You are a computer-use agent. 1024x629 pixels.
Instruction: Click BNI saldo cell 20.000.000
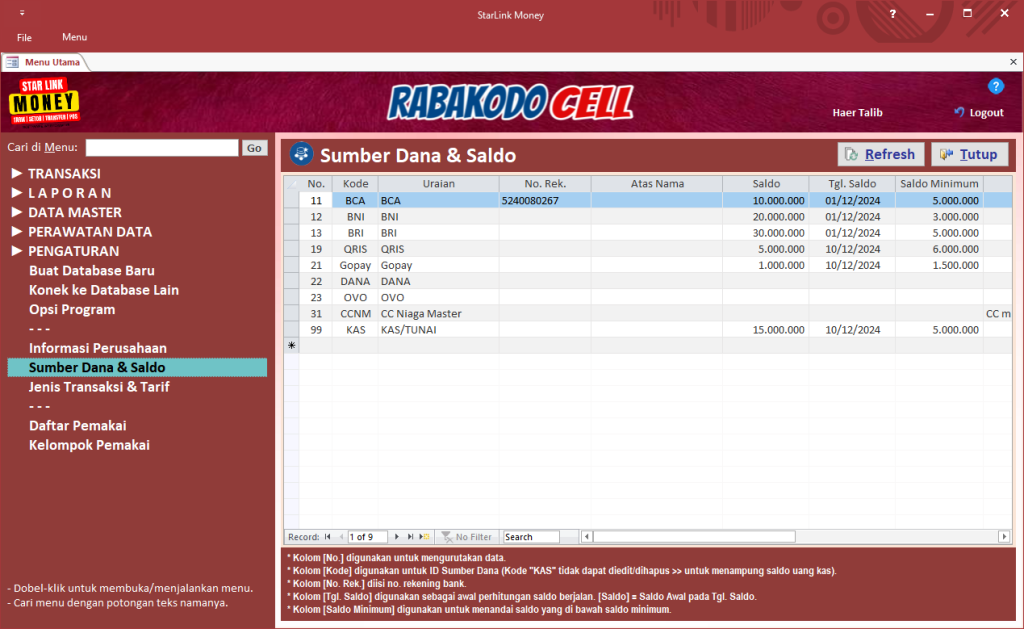(x=766, y=217)
